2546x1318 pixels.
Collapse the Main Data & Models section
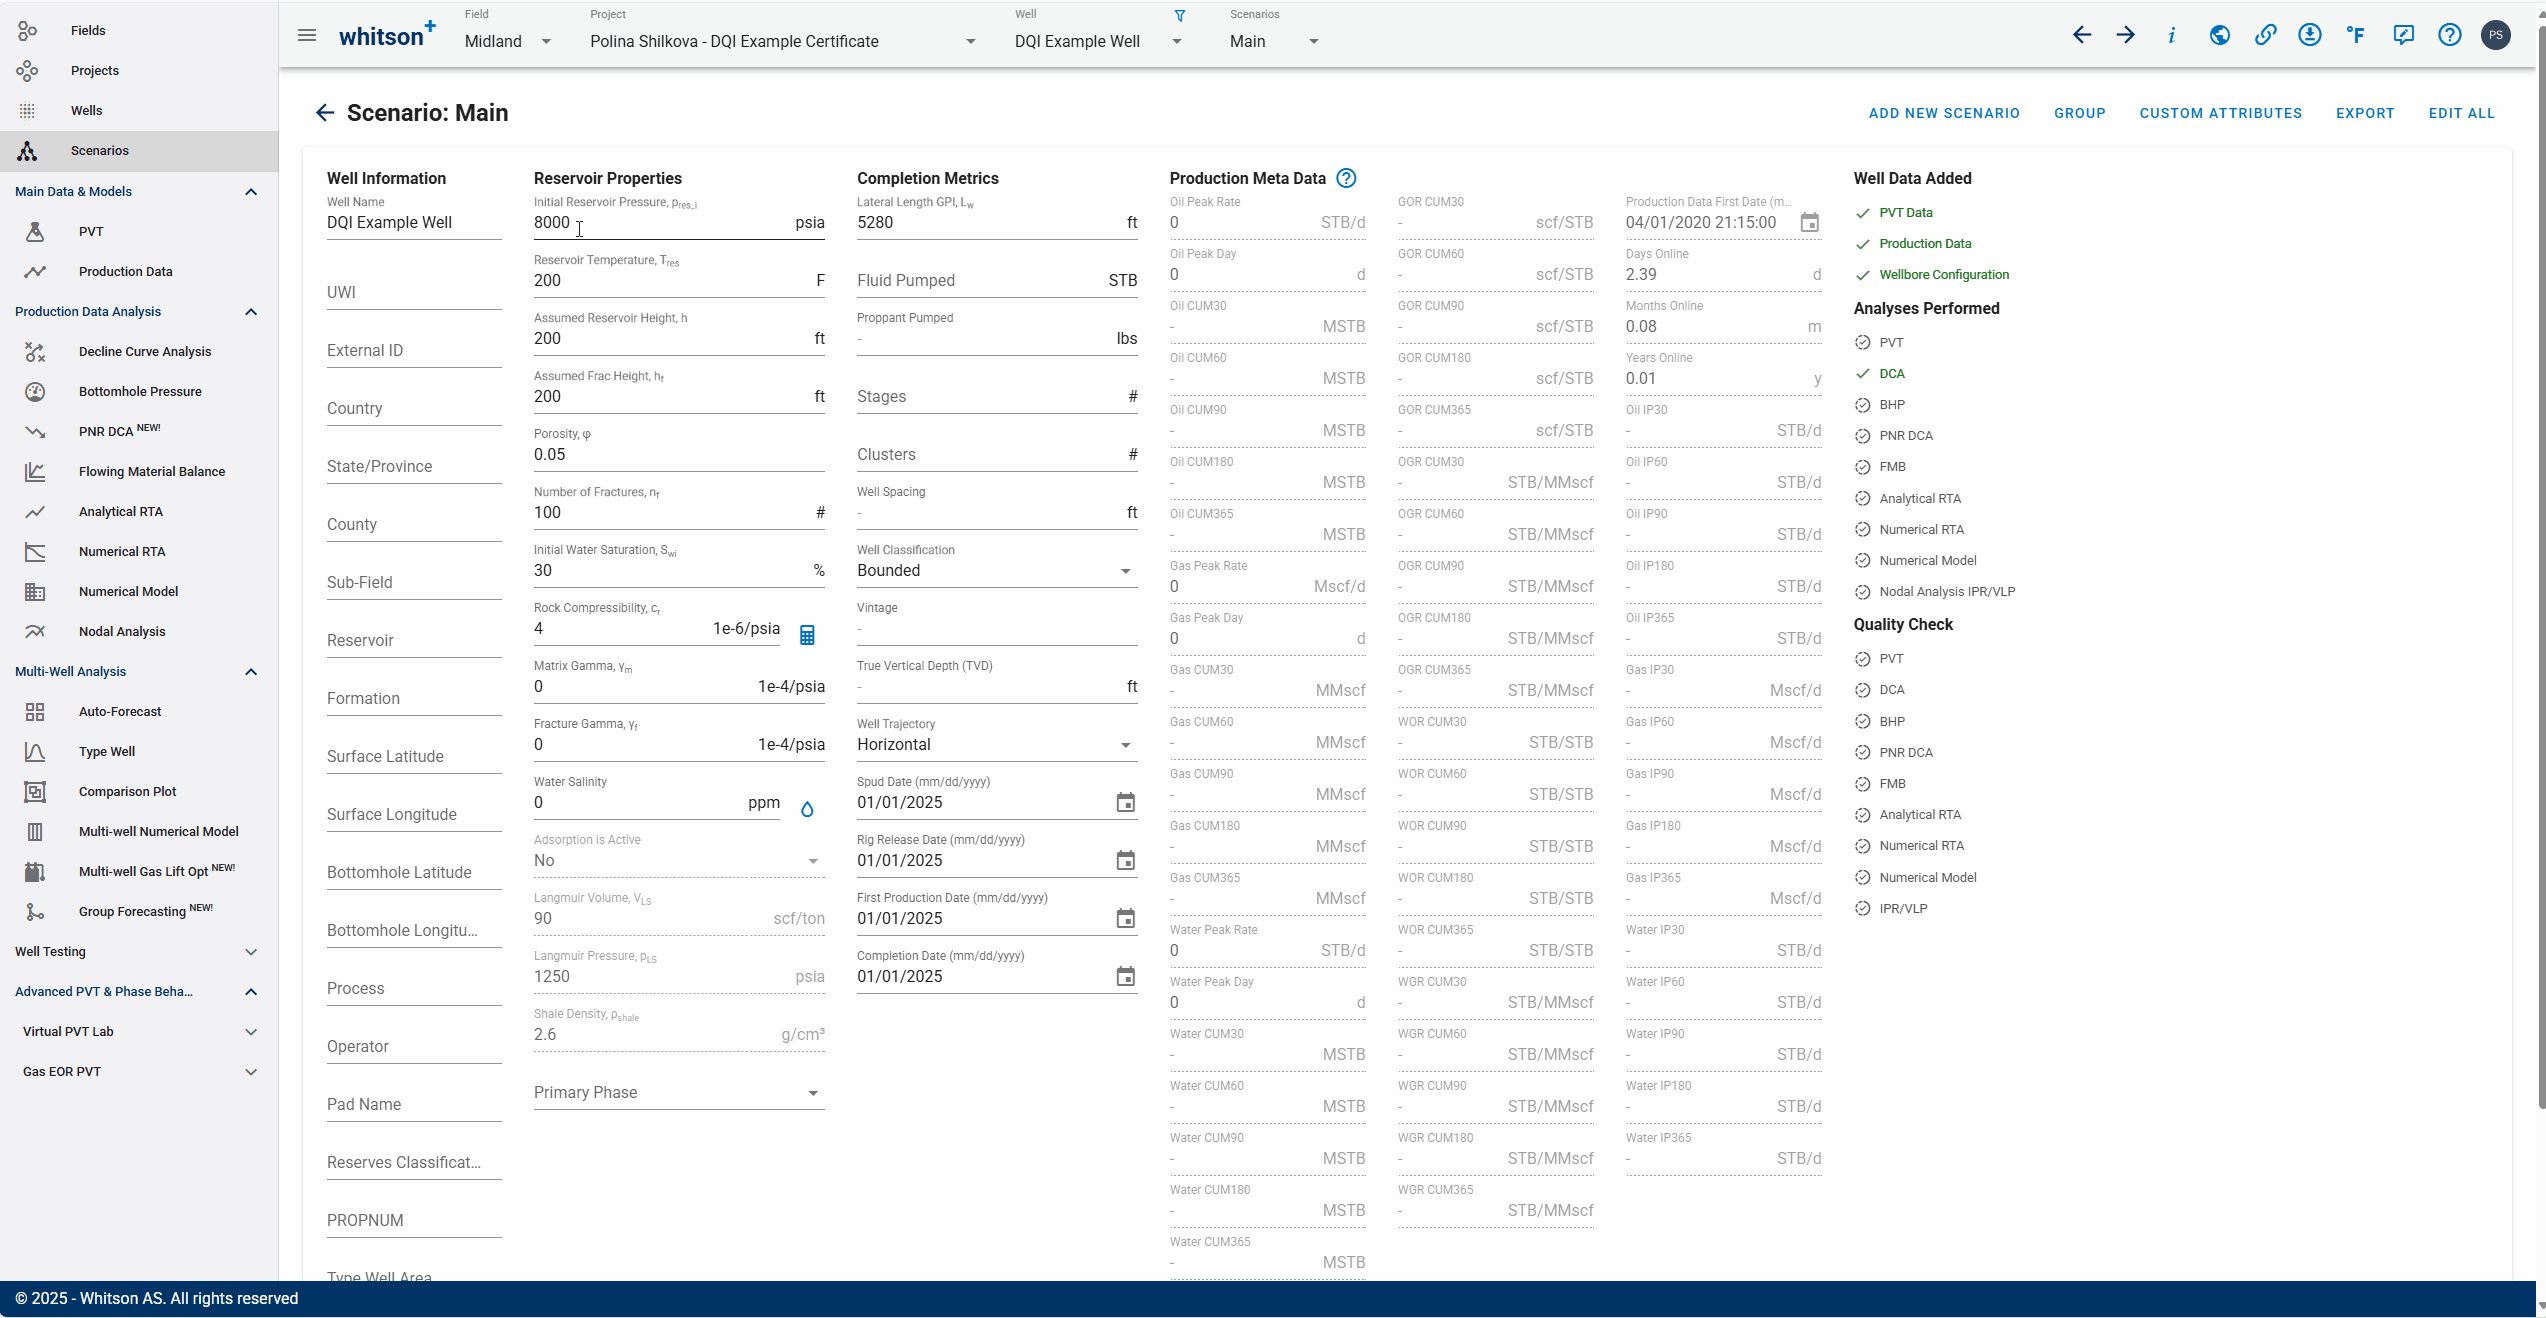251,191
